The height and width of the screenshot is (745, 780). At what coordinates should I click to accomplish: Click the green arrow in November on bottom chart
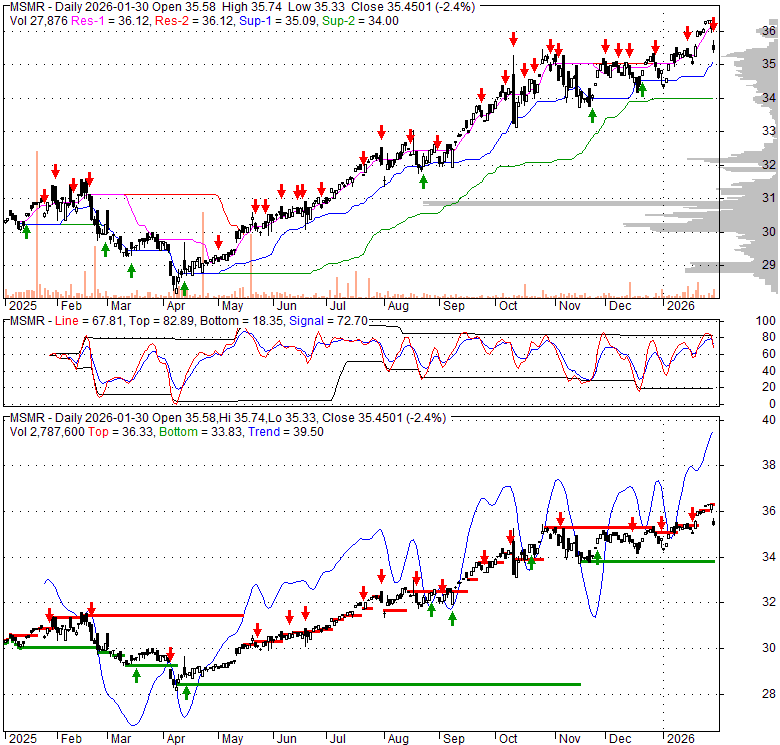pos(597,558)
